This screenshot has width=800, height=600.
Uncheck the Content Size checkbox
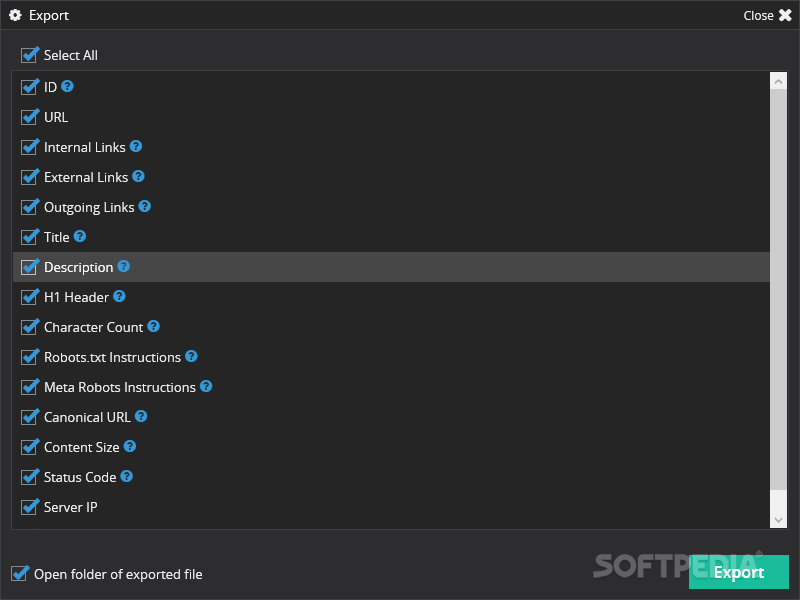(30, 447)
